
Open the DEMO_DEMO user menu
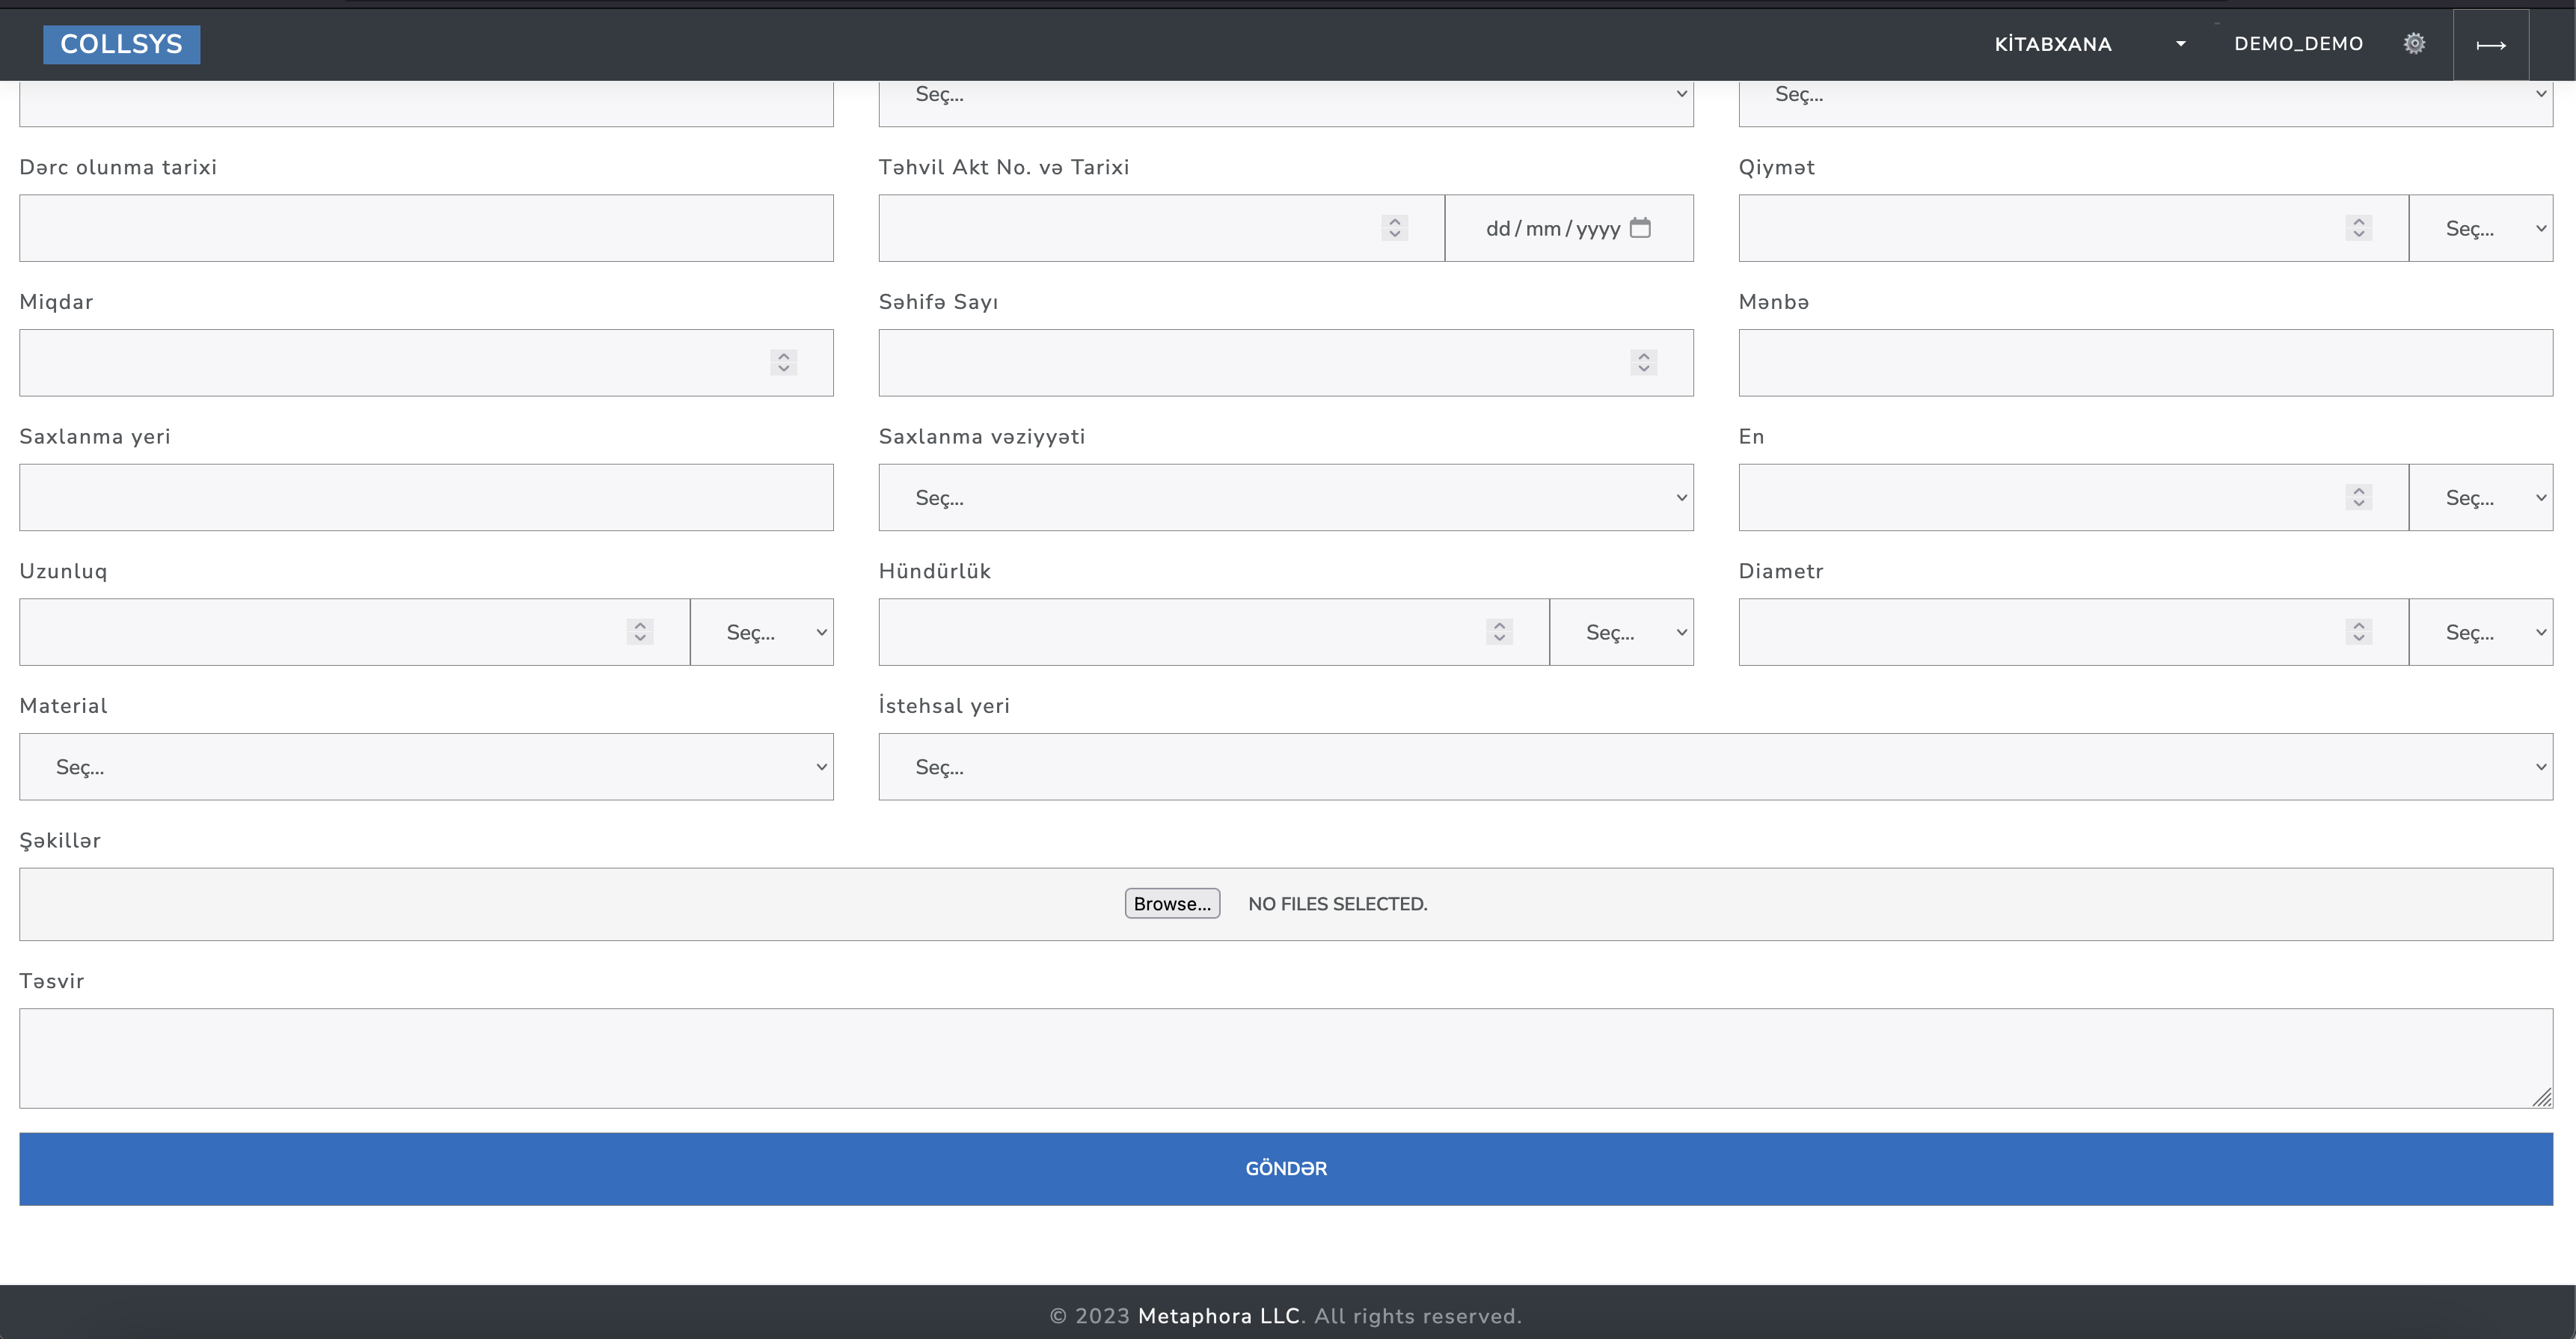tap(2298, 44)
